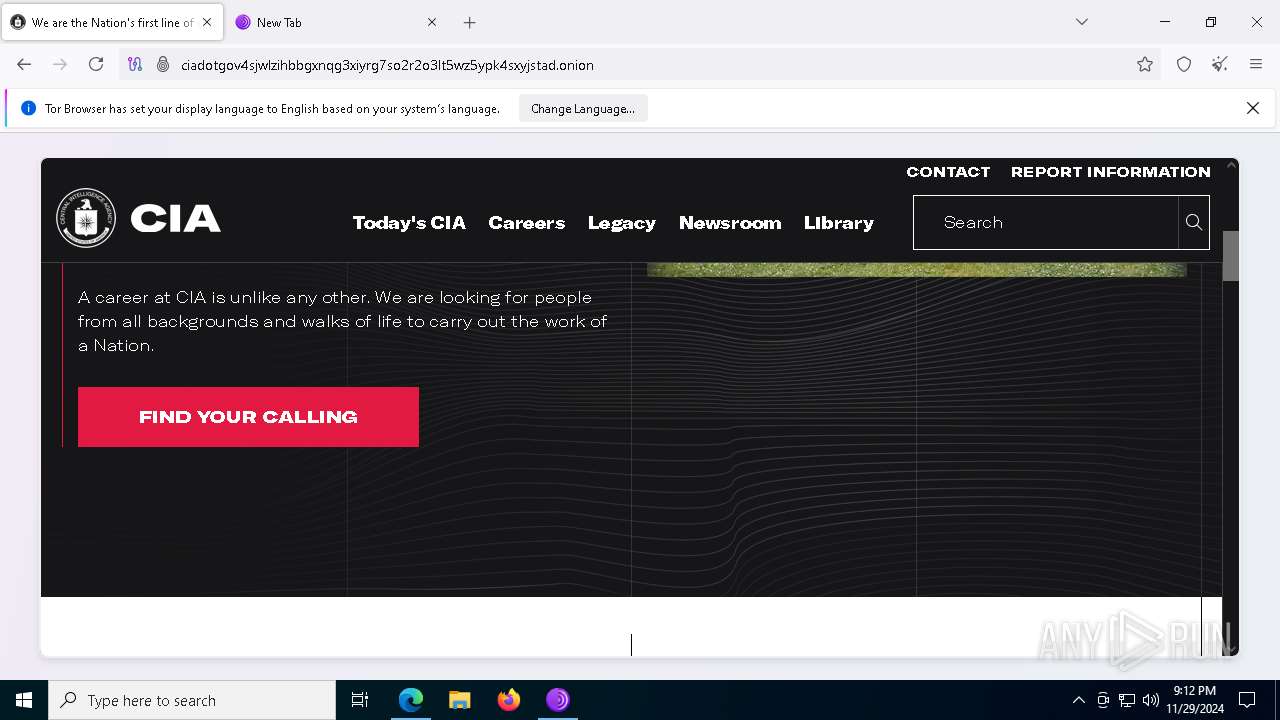
Task: Click the CIA site search field
Action: tap(1046, 222)
